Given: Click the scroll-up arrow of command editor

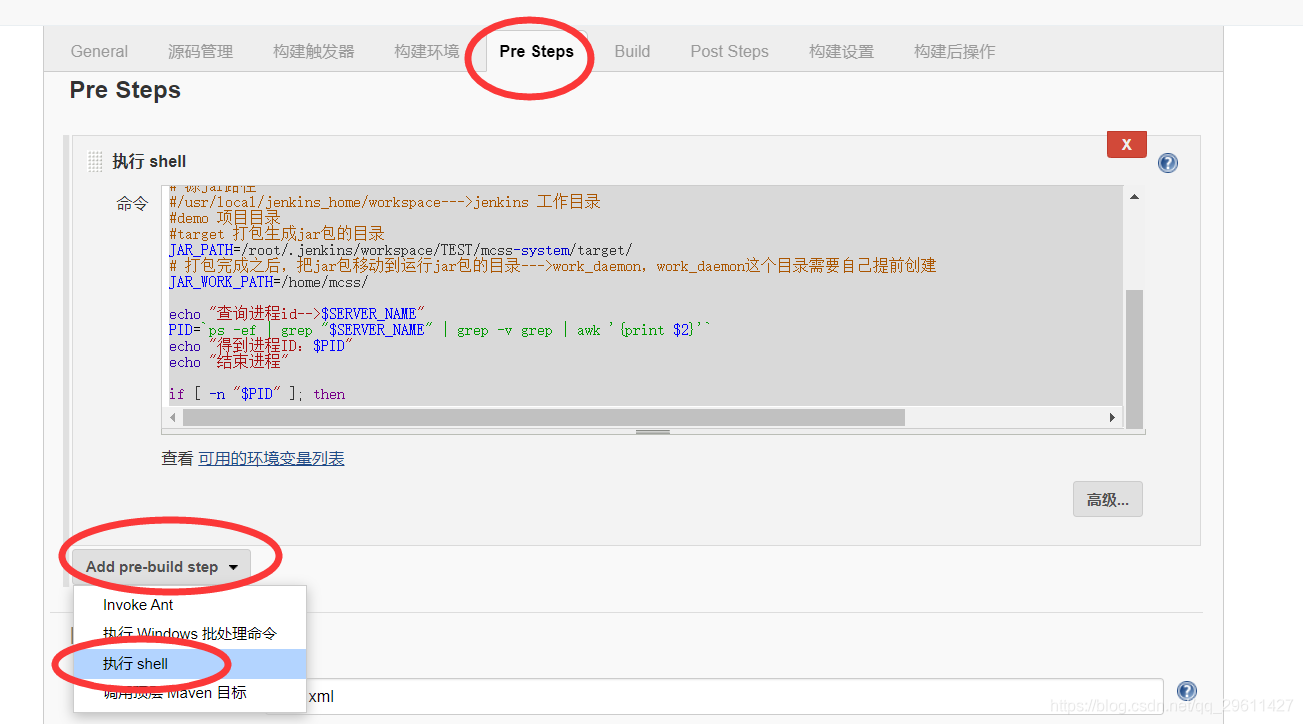Looking at the screenshot, I should click(x=1134, y=197).
